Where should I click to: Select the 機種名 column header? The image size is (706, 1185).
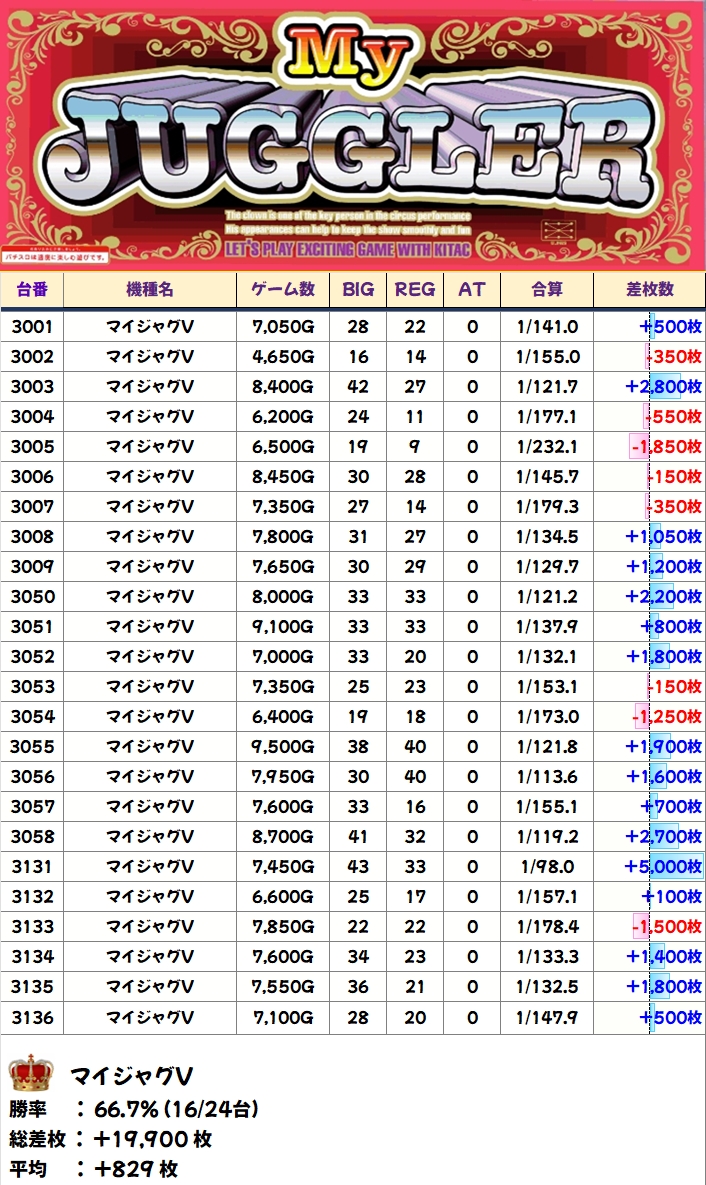point(150,289)
